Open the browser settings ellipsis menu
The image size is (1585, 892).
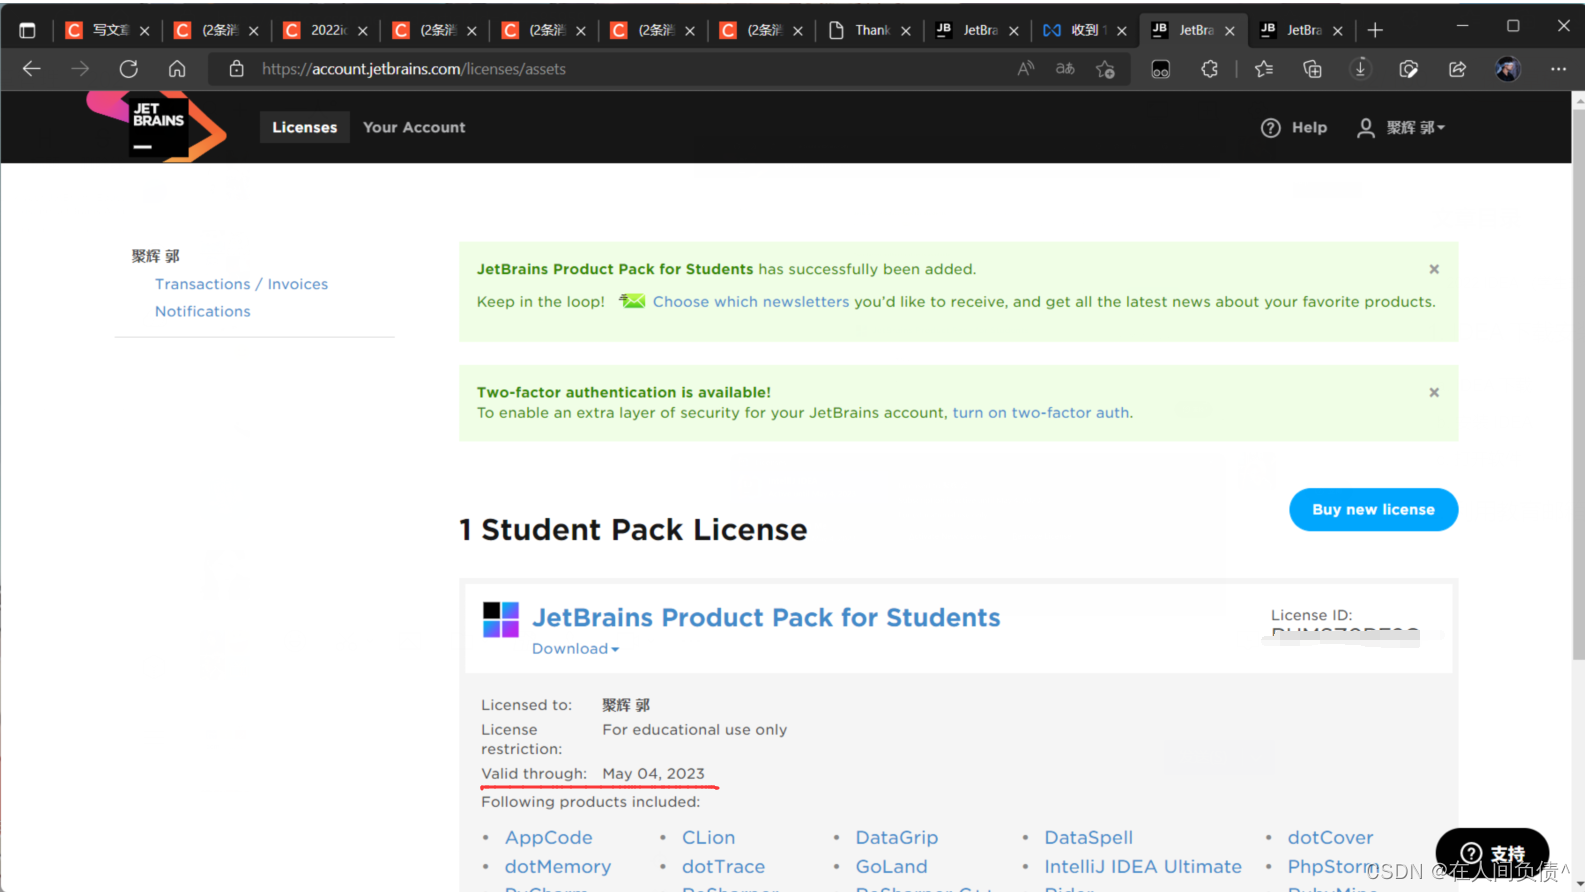click(1558, 69)
